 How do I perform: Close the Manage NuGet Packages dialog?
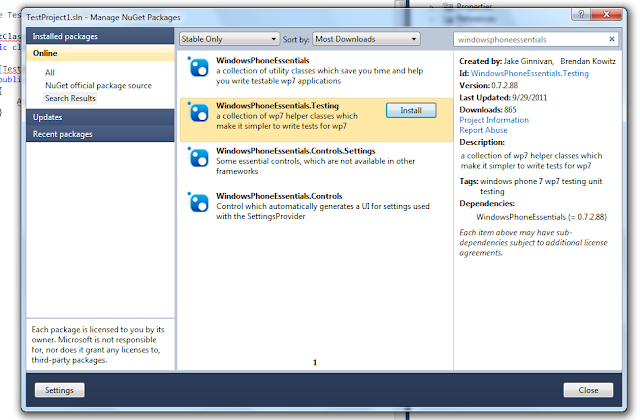607,14
